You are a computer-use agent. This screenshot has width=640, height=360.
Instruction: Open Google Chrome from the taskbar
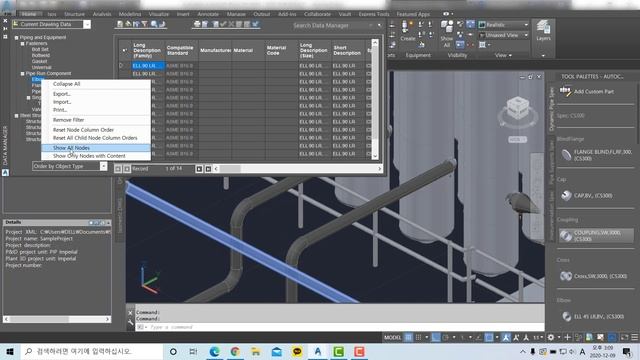point(235,351)
